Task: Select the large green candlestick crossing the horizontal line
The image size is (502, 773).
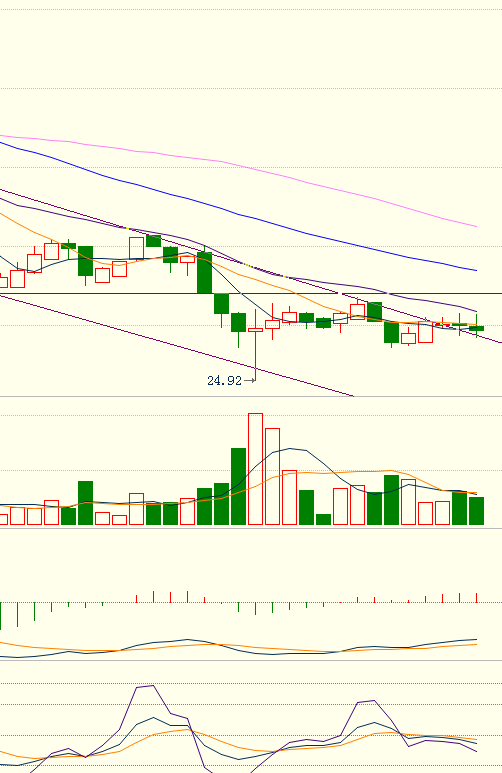Action: (204, 273)
